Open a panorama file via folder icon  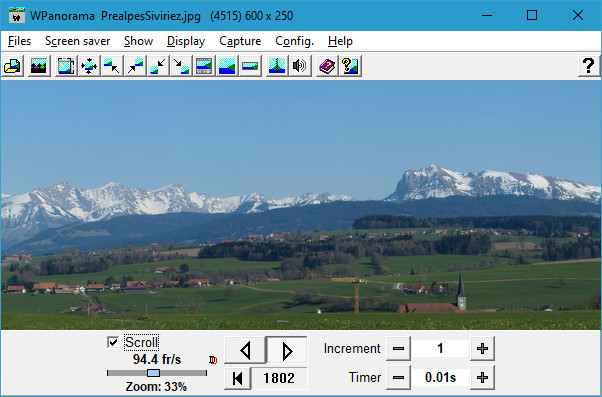coord(13,66)
